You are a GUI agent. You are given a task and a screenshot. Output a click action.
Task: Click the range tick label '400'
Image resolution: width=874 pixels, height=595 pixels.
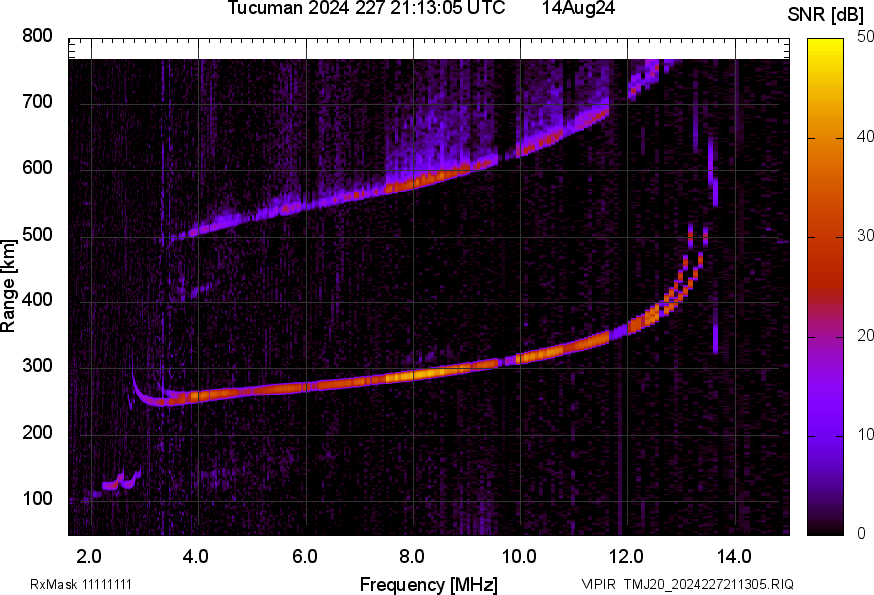37,300
